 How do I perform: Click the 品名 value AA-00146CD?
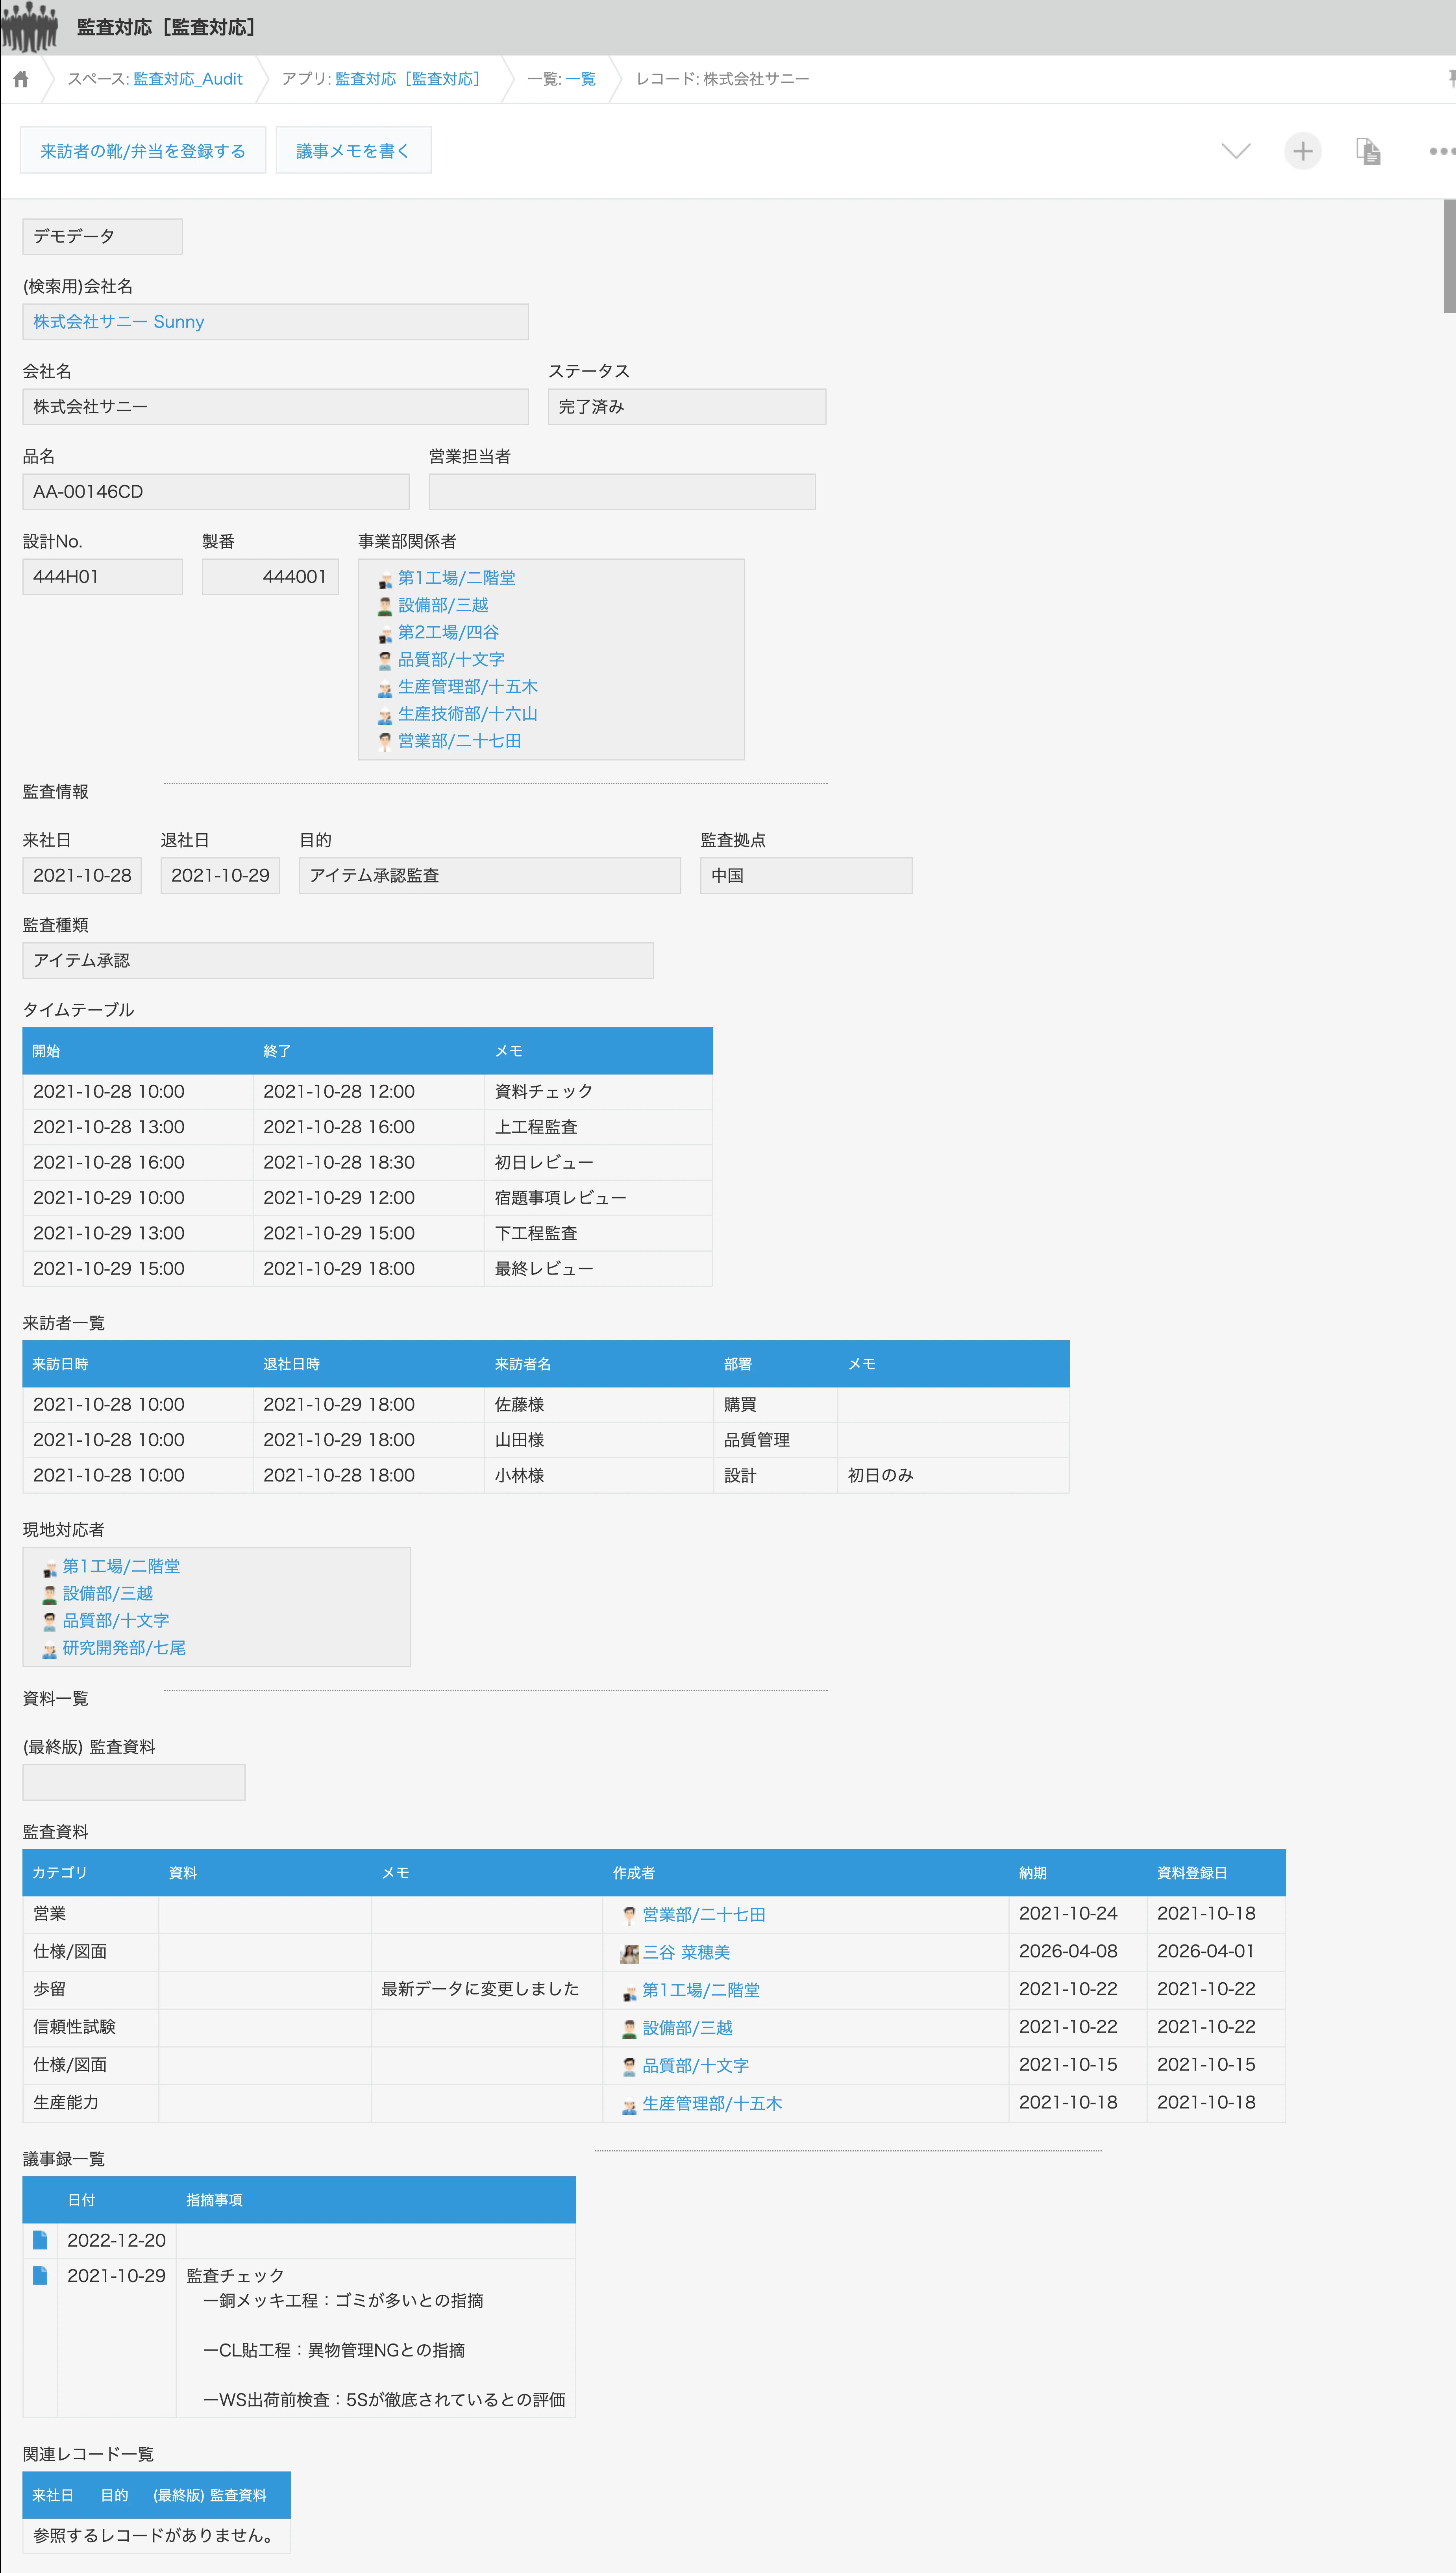(x=216, y=492)
